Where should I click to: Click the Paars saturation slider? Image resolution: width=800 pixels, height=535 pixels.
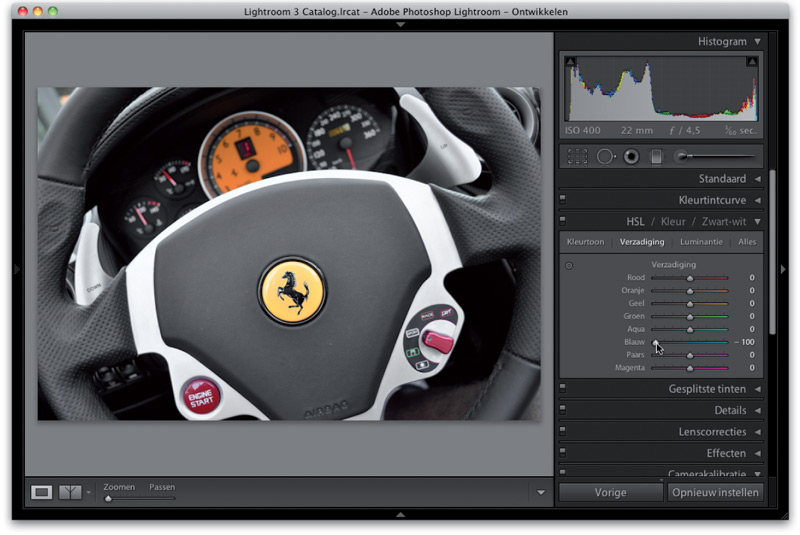(689, 355)
